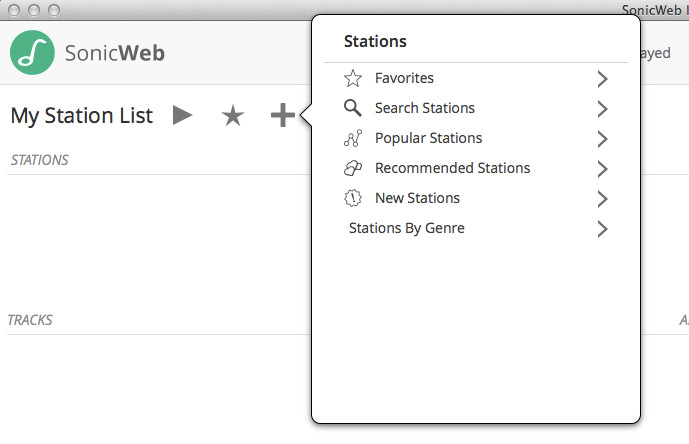689x444 pixels.
Task: Click the plus icon to add station
Action: [x=282, y=116]
